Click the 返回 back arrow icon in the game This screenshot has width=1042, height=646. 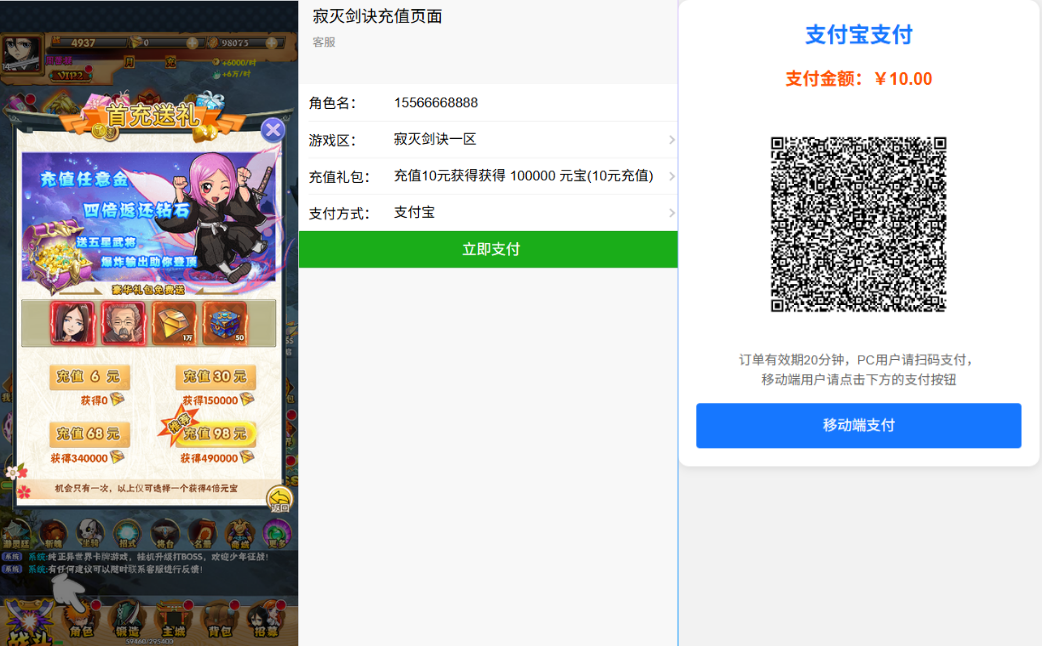(x=280, y=500)
